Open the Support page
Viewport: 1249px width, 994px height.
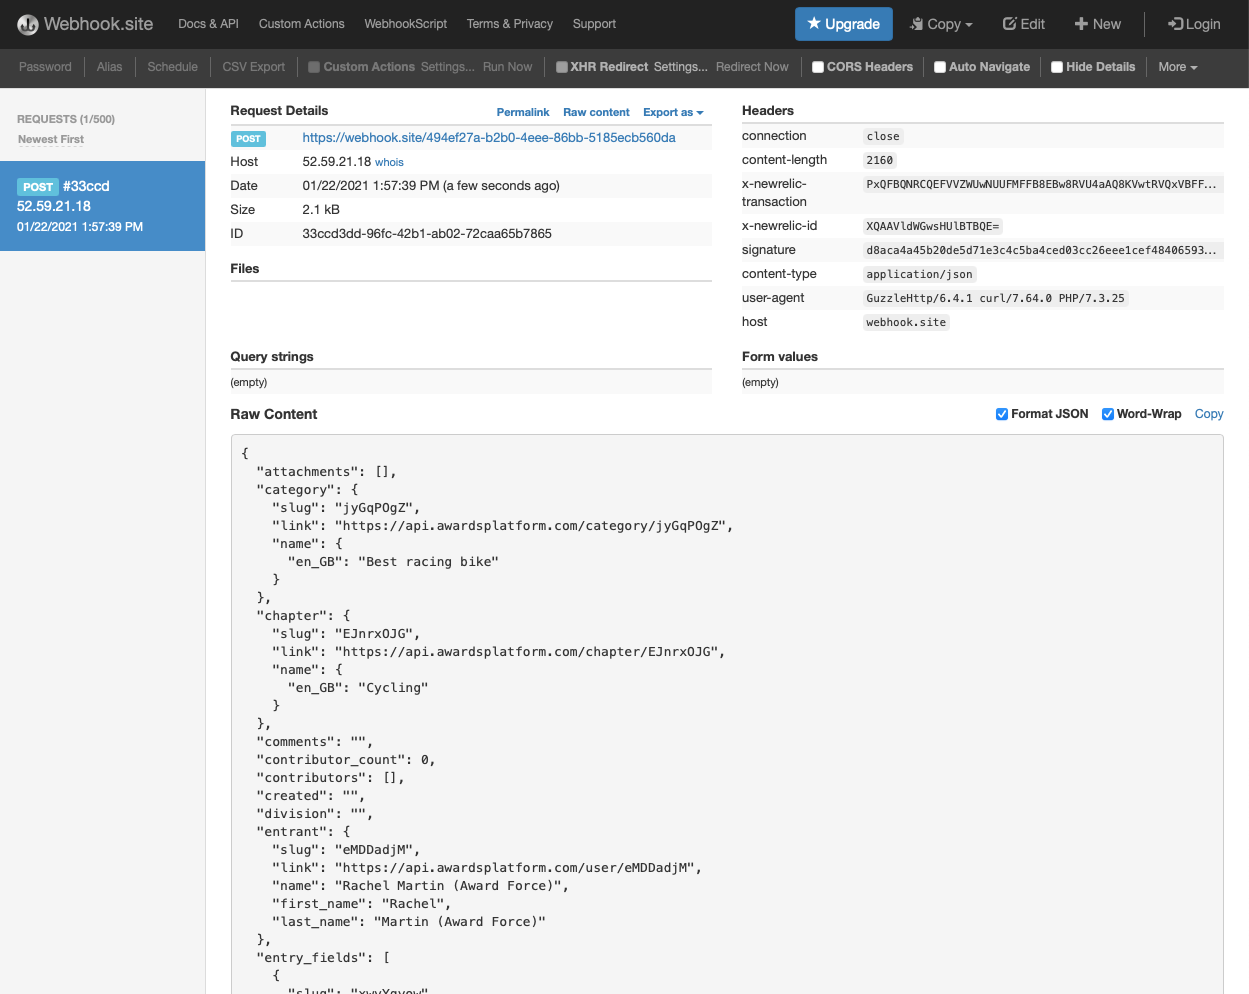tap(594, 24)
